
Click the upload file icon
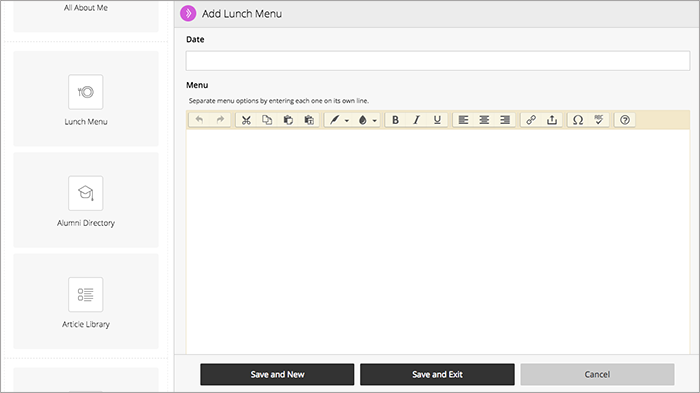click(552, 120)
